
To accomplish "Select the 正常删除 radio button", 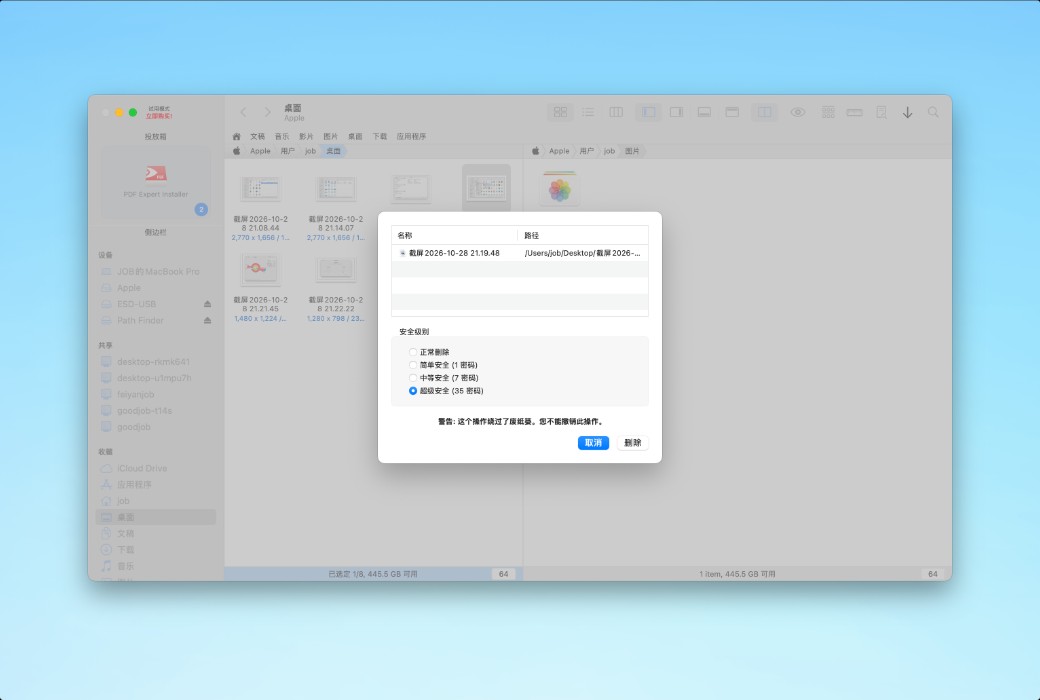I will (413, 352).
